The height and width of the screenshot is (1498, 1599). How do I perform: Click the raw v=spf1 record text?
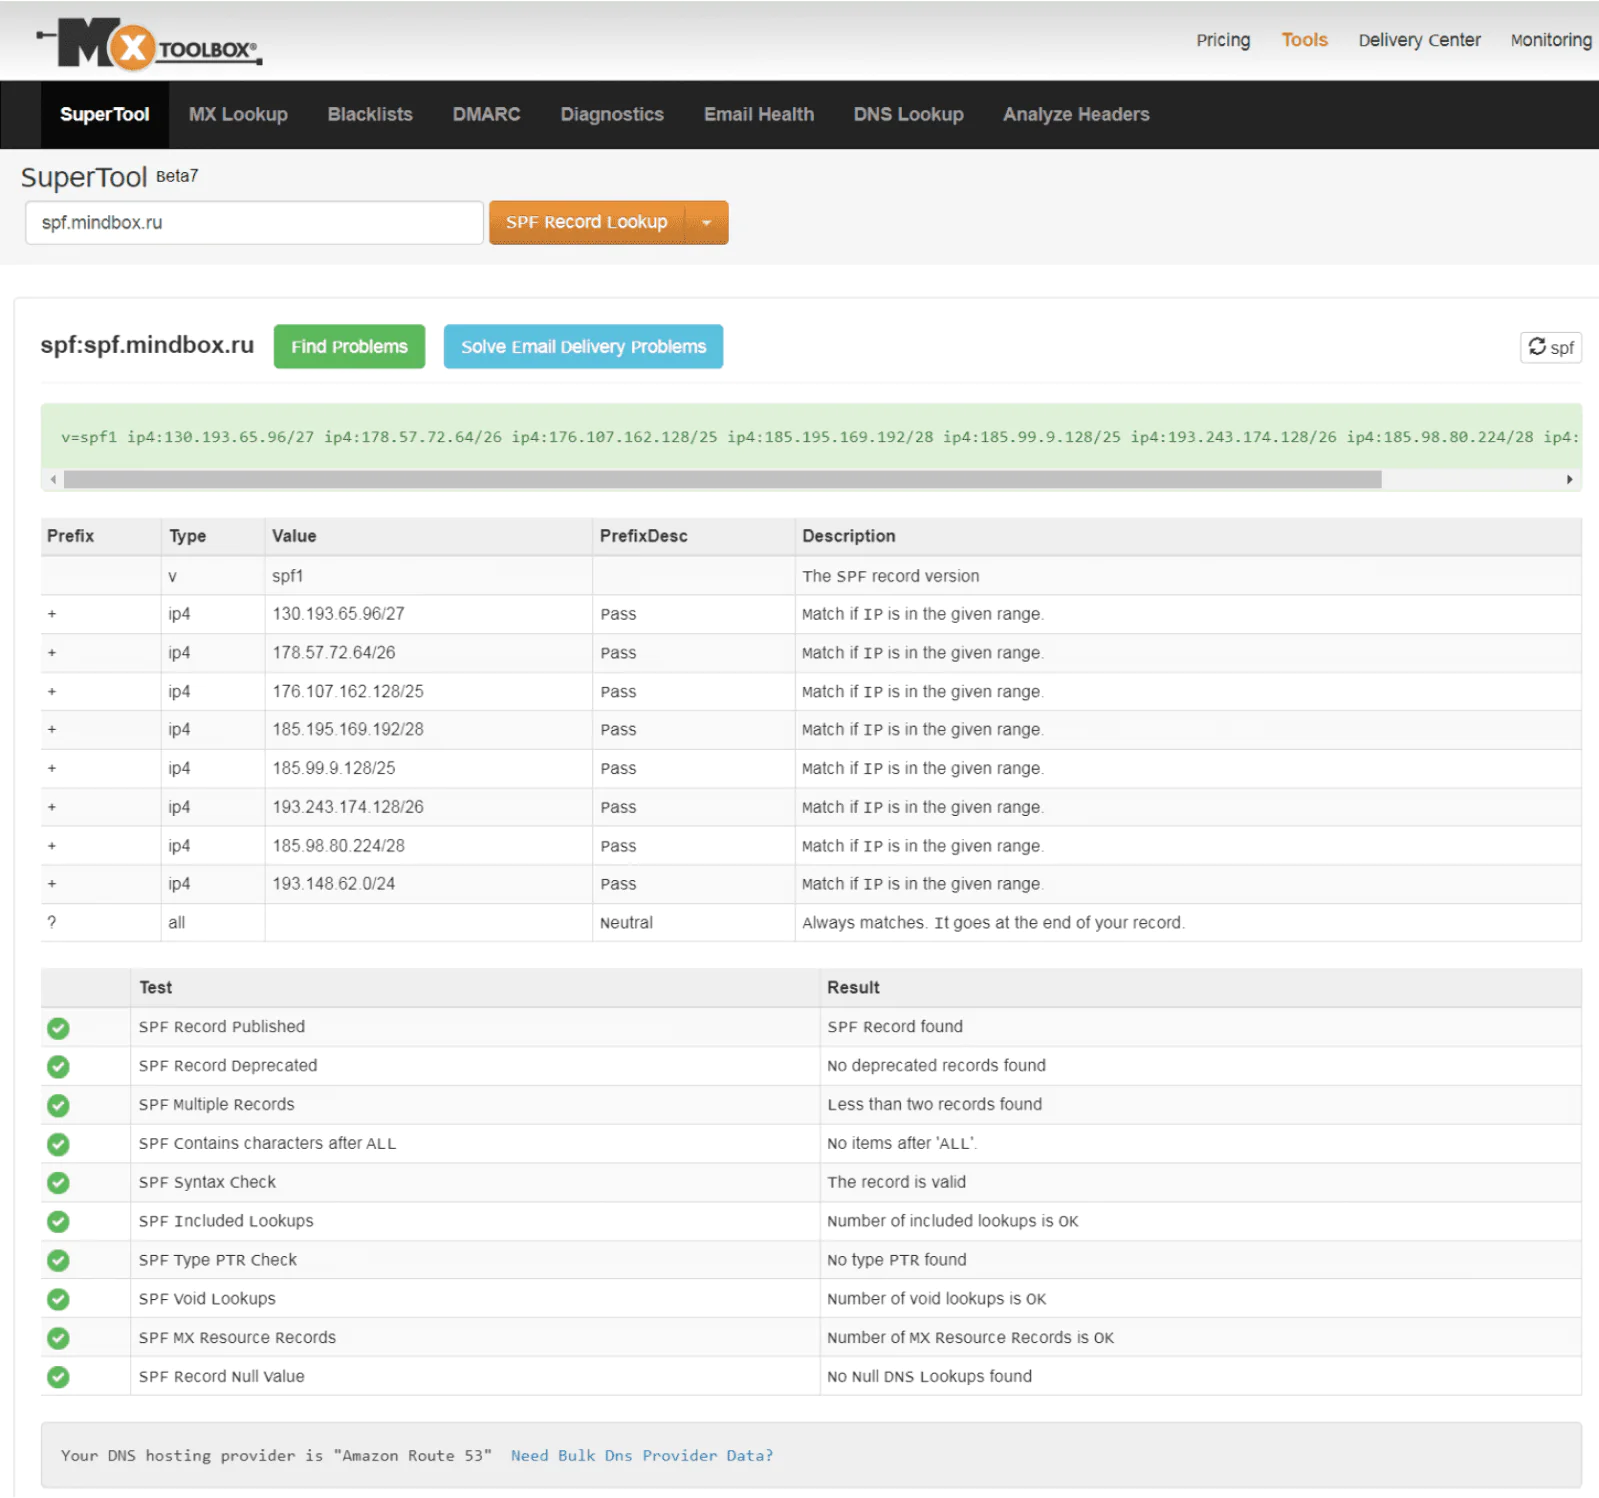tap(819, 437)
